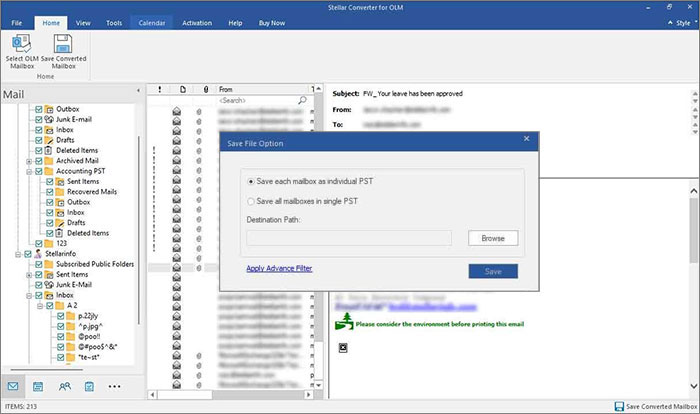Viewport: 700px width, 414px height.
Task: Collapse the Stellarinfo Inbox tree node
Action: coord(29,296)
